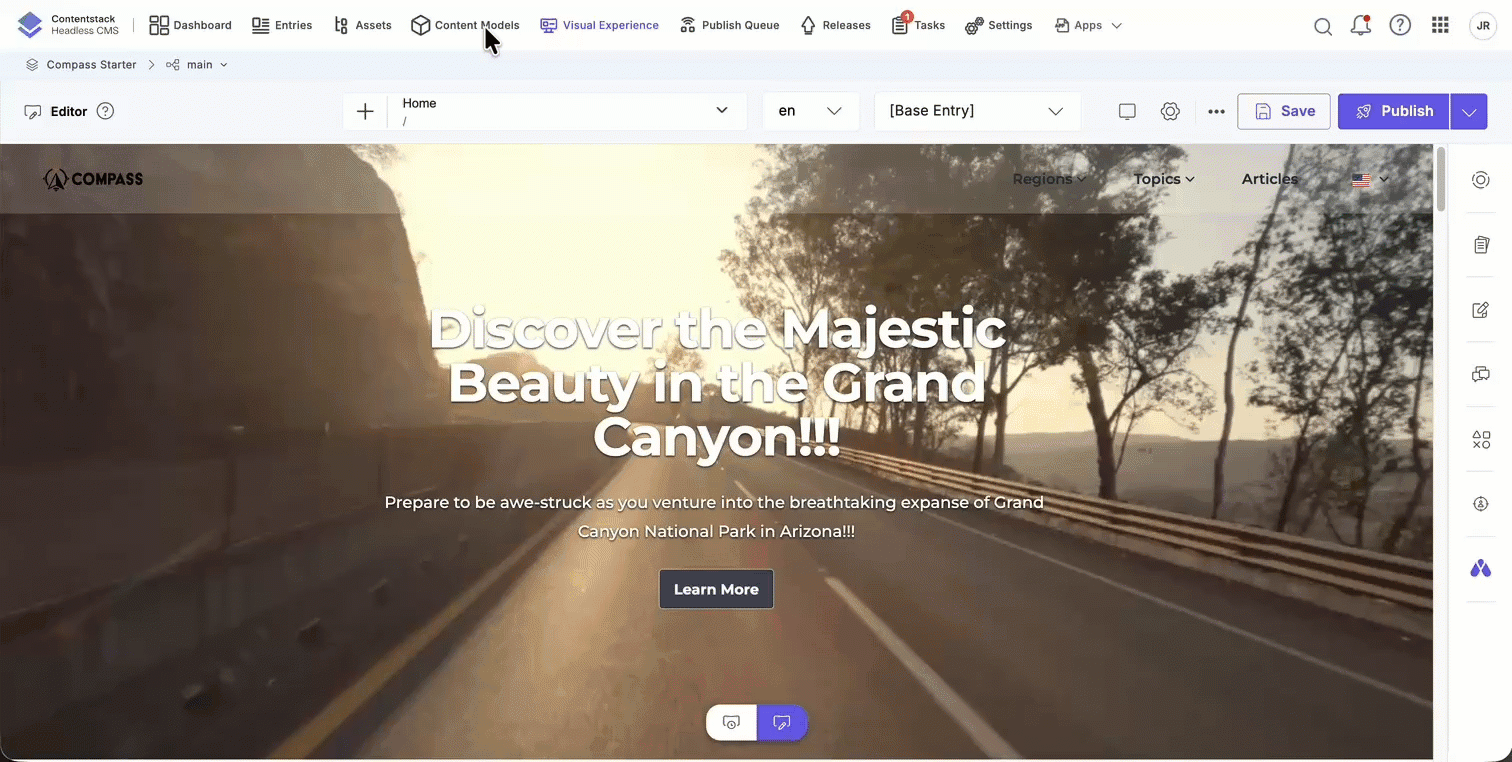Click the desktop device preview icon
The width and height of the screenshot is (1512, 762).
click(x=1127, y=111)
